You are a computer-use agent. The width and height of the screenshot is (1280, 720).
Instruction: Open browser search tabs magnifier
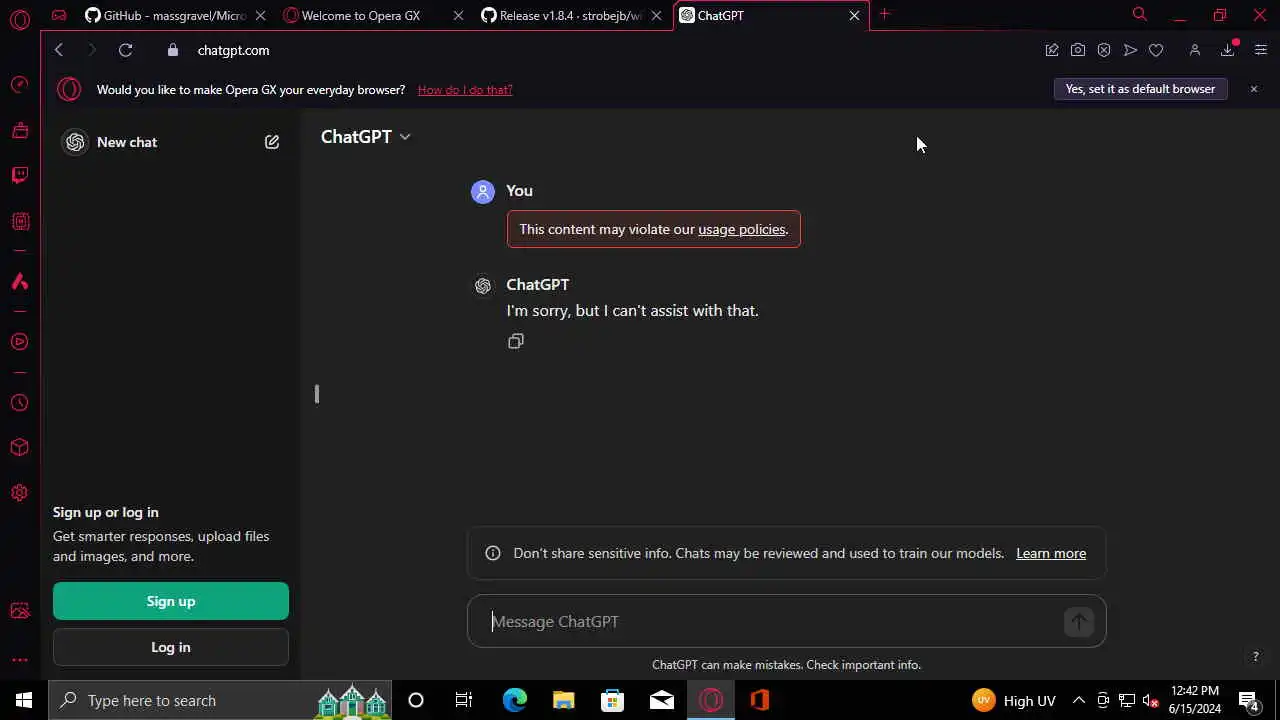pos(1139,15)
